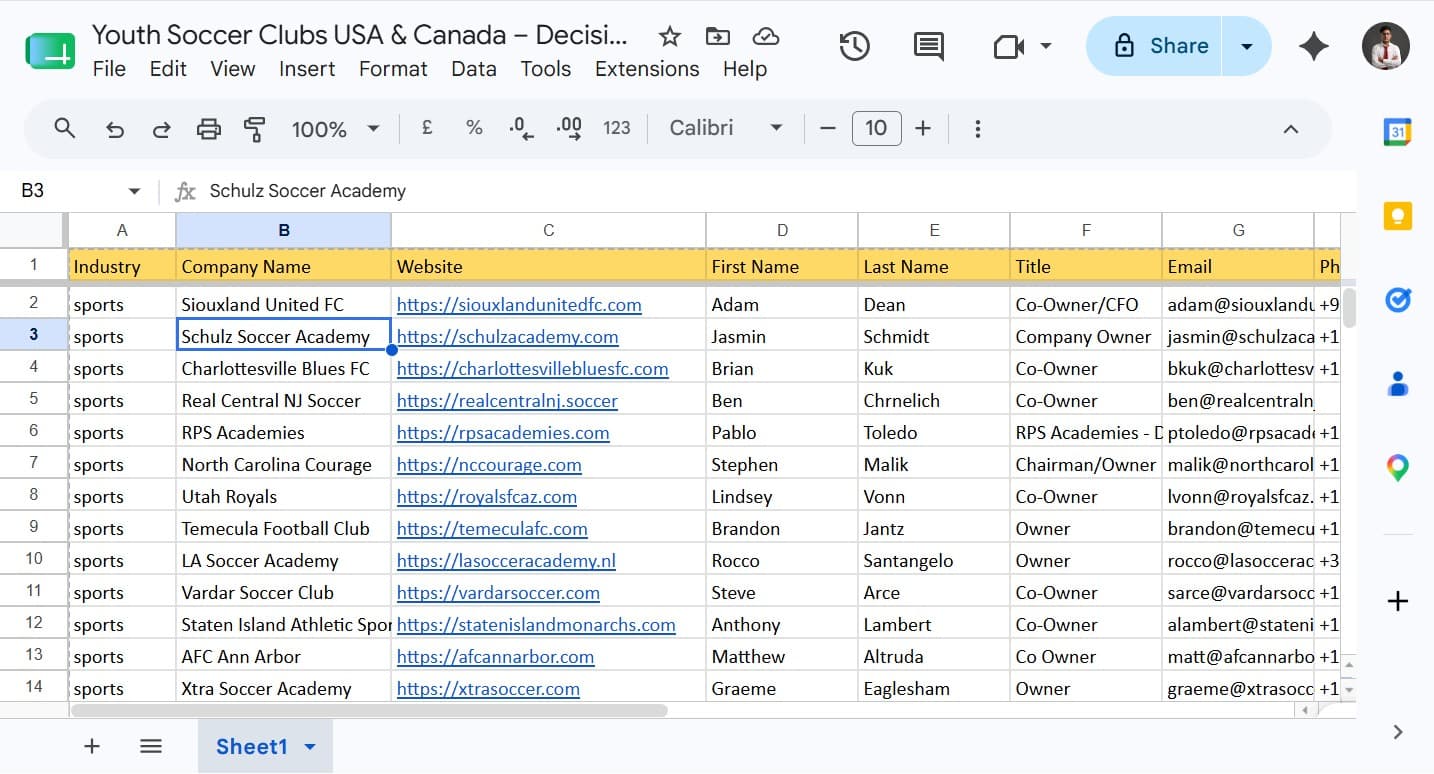Move spreadsheet to folder icon
The height and width of the screenshot is (774, 1434).
(717, 37)
